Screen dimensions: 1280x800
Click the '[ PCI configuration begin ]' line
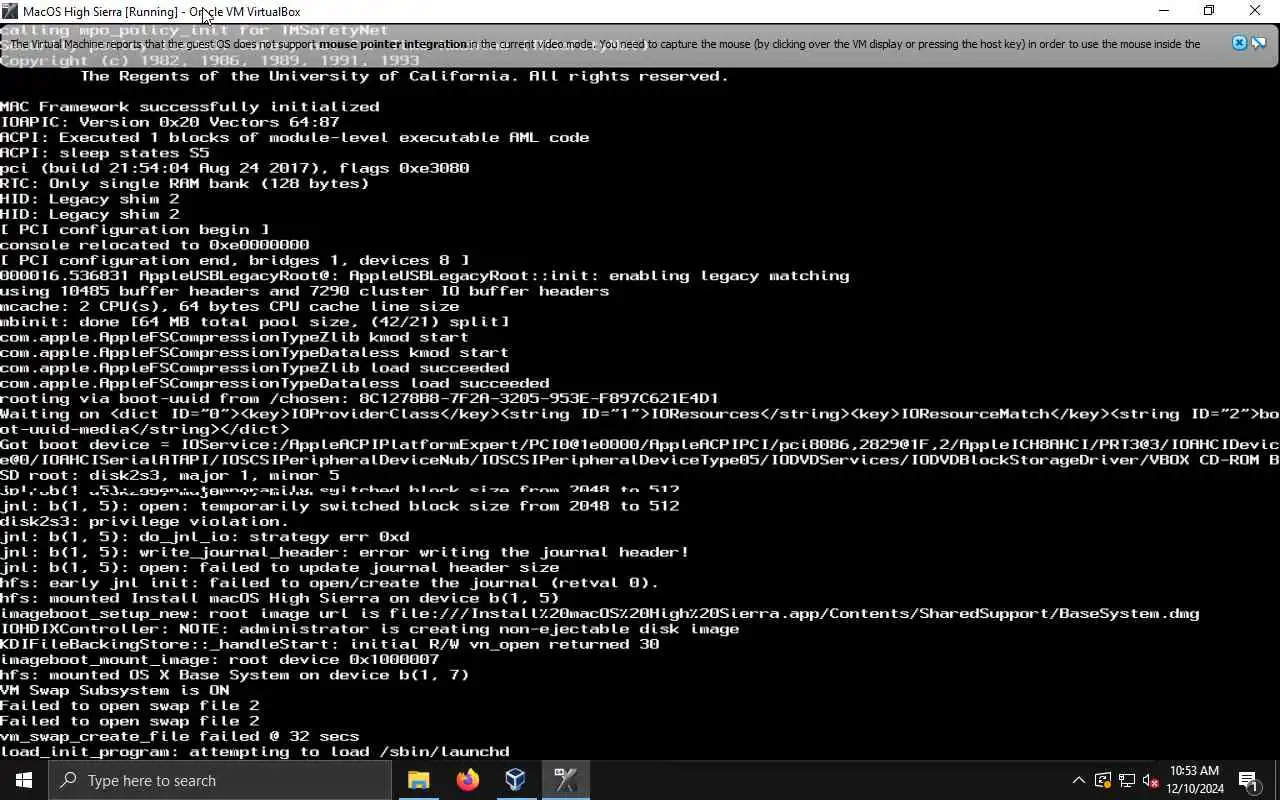click(135, 230)
